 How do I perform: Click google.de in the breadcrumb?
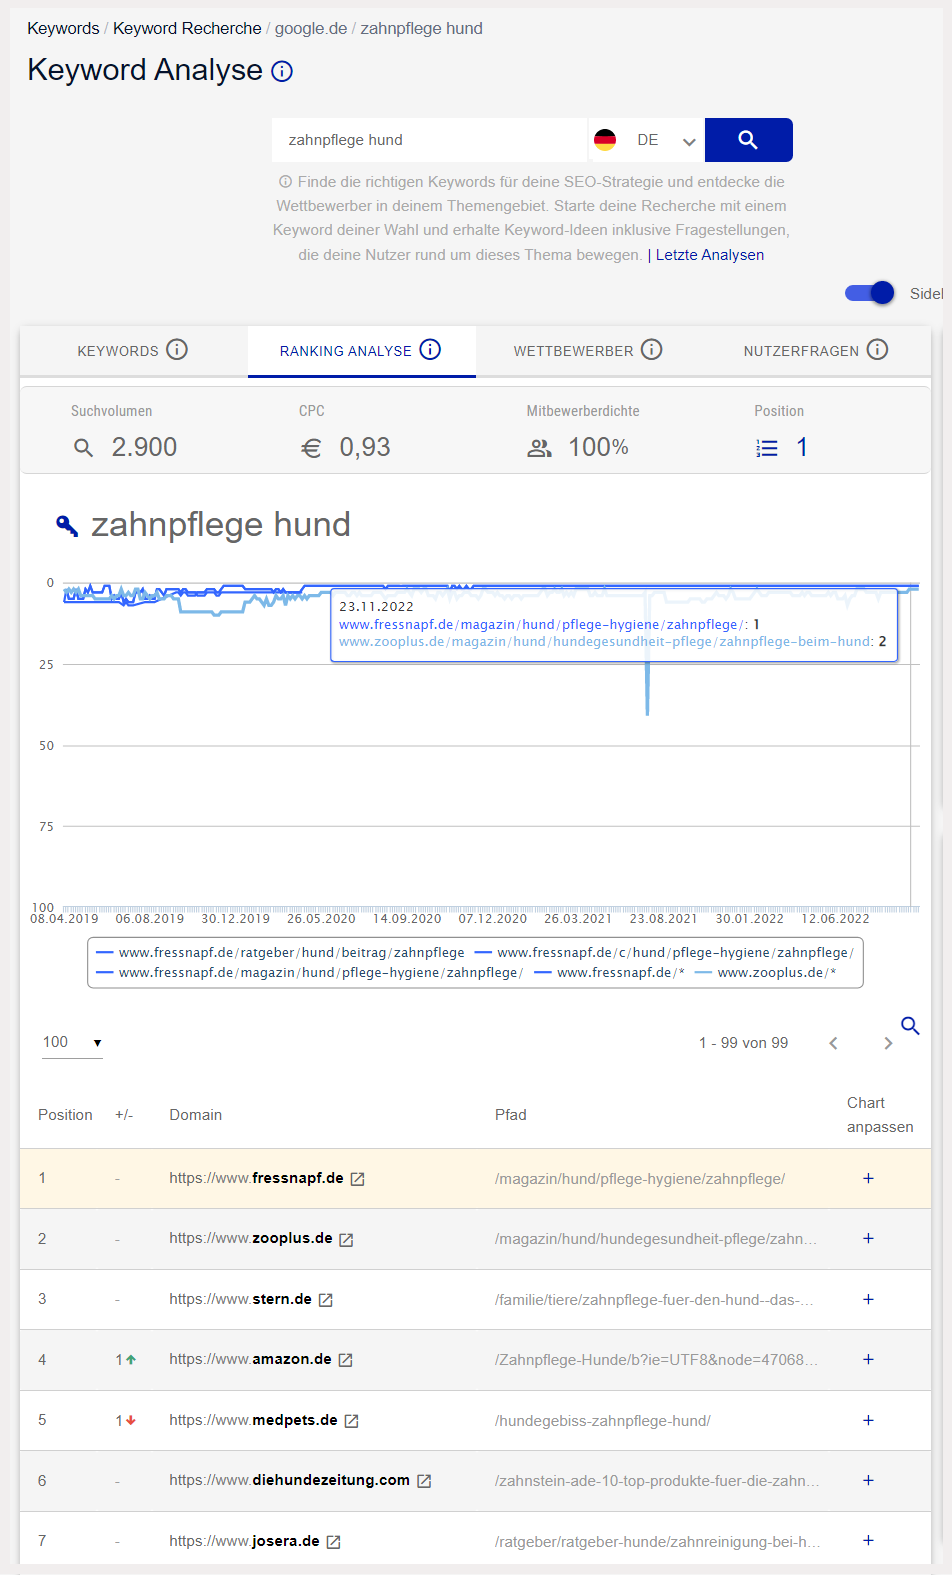[x=311, y=28]
